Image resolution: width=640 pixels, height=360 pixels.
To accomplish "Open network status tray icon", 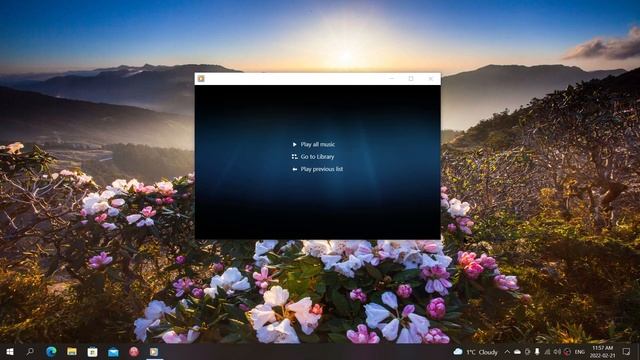I will pos(547,352).
